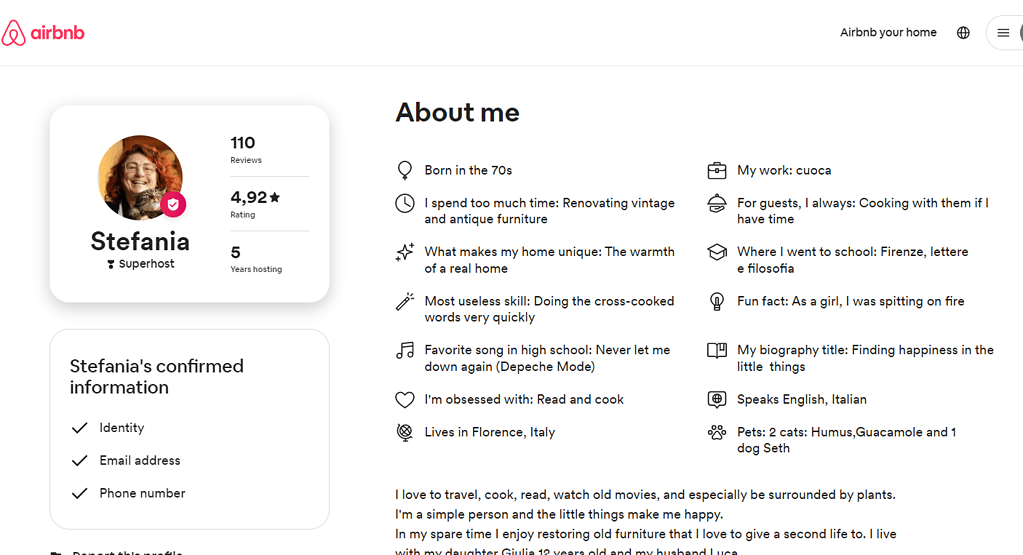Click the Email address confirmed checkmark

80,460
